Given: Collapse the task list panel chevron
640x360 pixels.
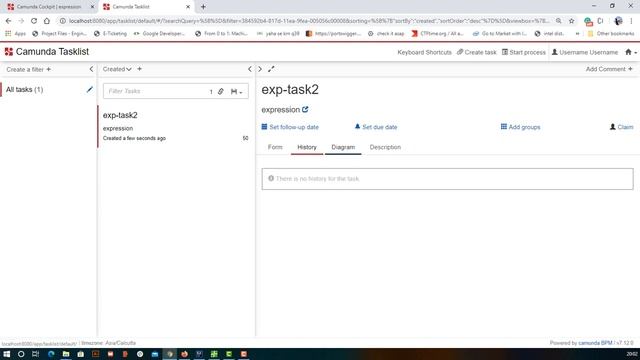Looking at the screenshot, I should click(250, 69).
